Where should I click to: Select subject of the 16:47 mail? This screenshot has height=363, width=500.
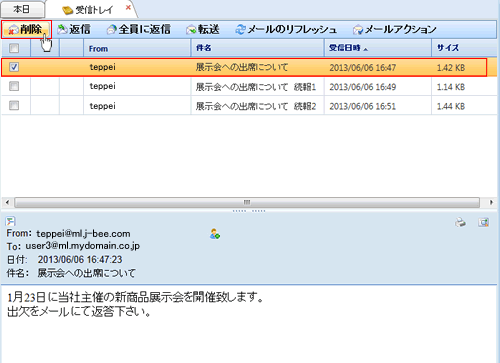click(x=242, y=67)
